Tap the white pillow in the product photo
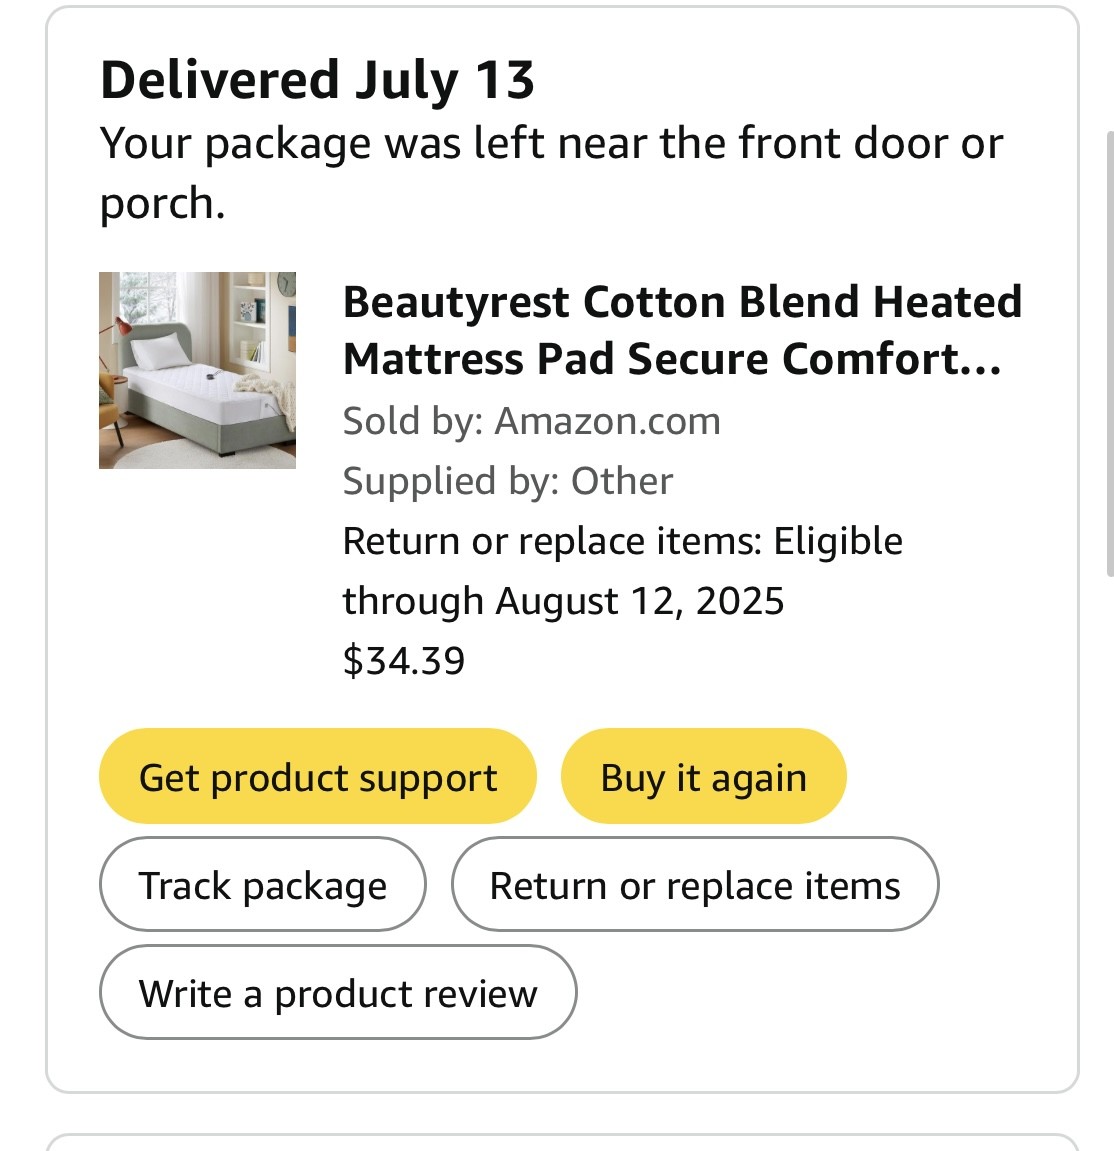Image resolution: width=1114 pixels, height=1151 pixels. coord(160,350)
